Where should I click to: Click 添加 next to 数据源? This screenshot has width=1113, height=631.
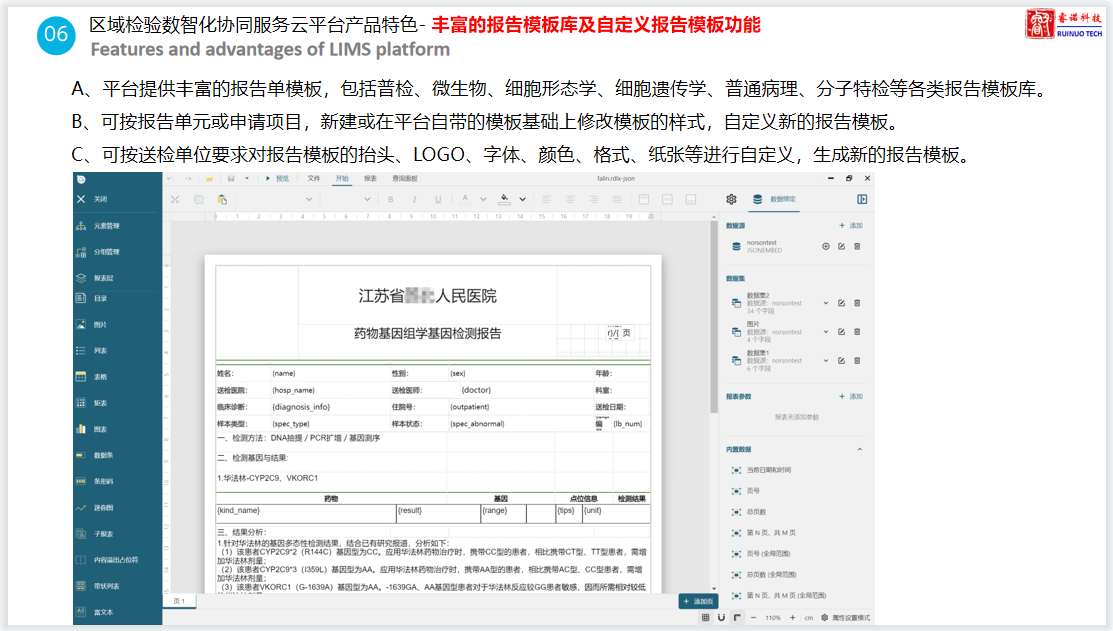pyautogui.click(x=850, y=227)
